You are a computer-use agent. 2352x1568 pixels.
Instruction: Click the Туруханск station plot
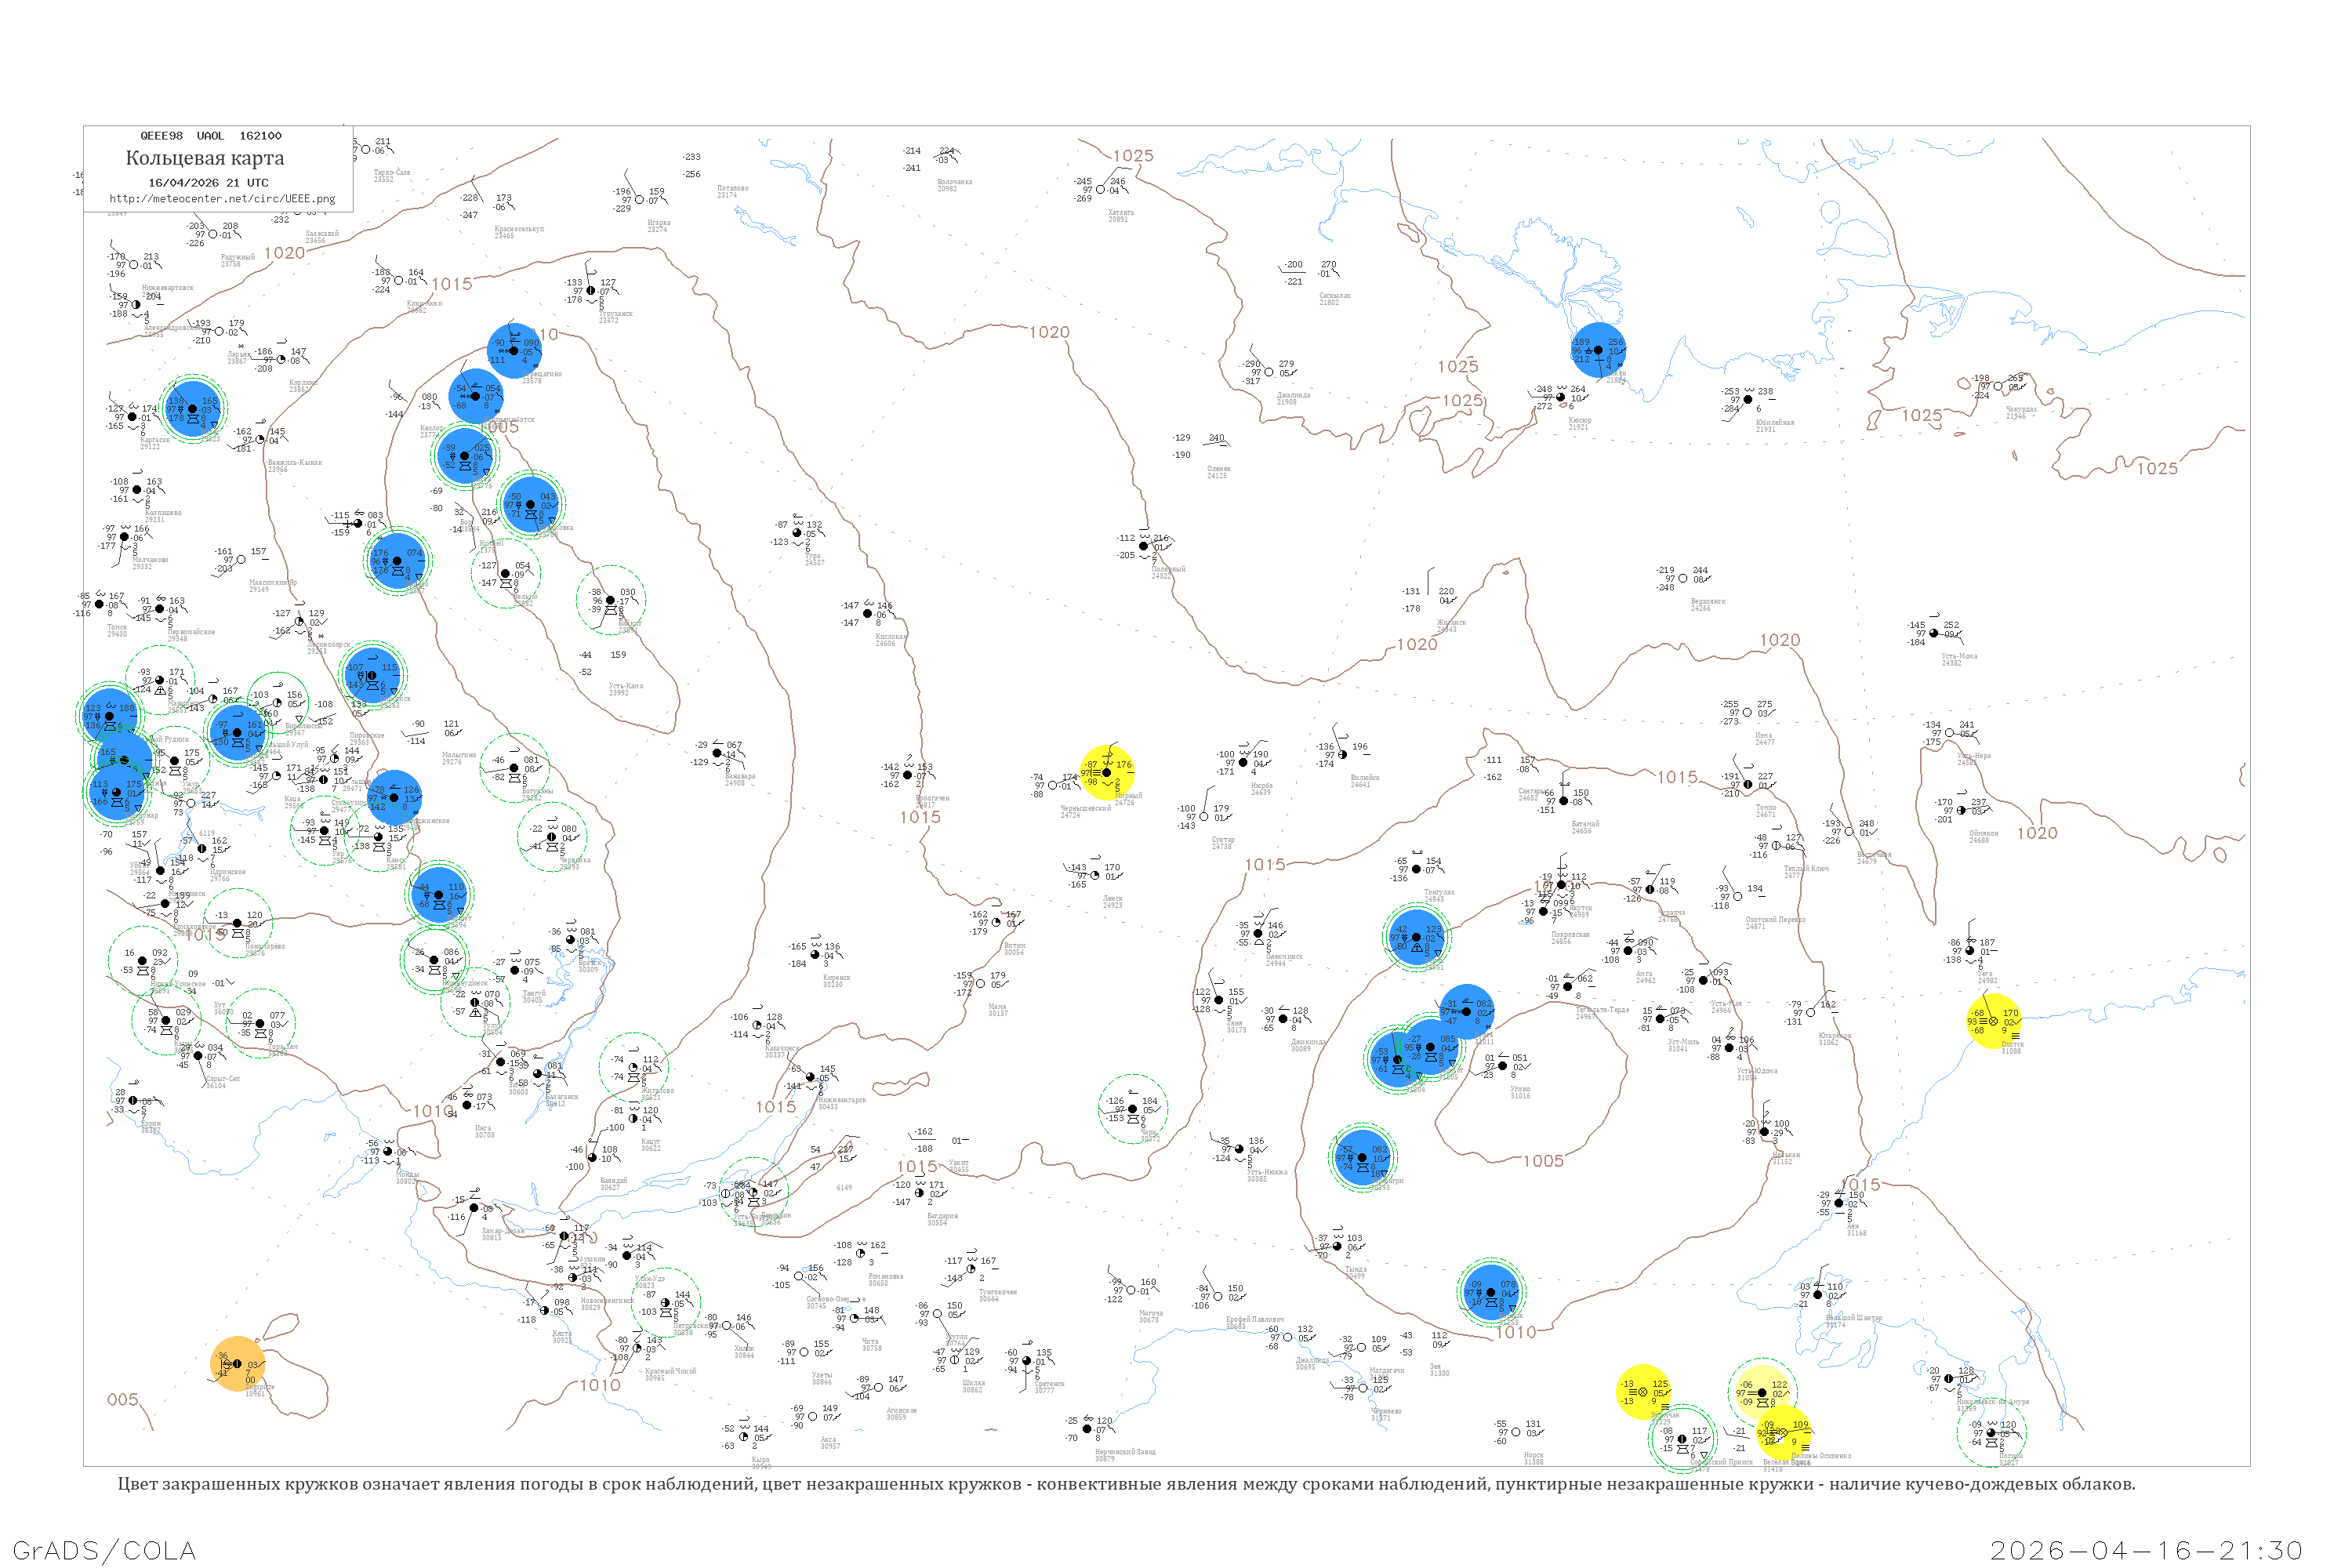pyautogui.click(x=591, y=291)
